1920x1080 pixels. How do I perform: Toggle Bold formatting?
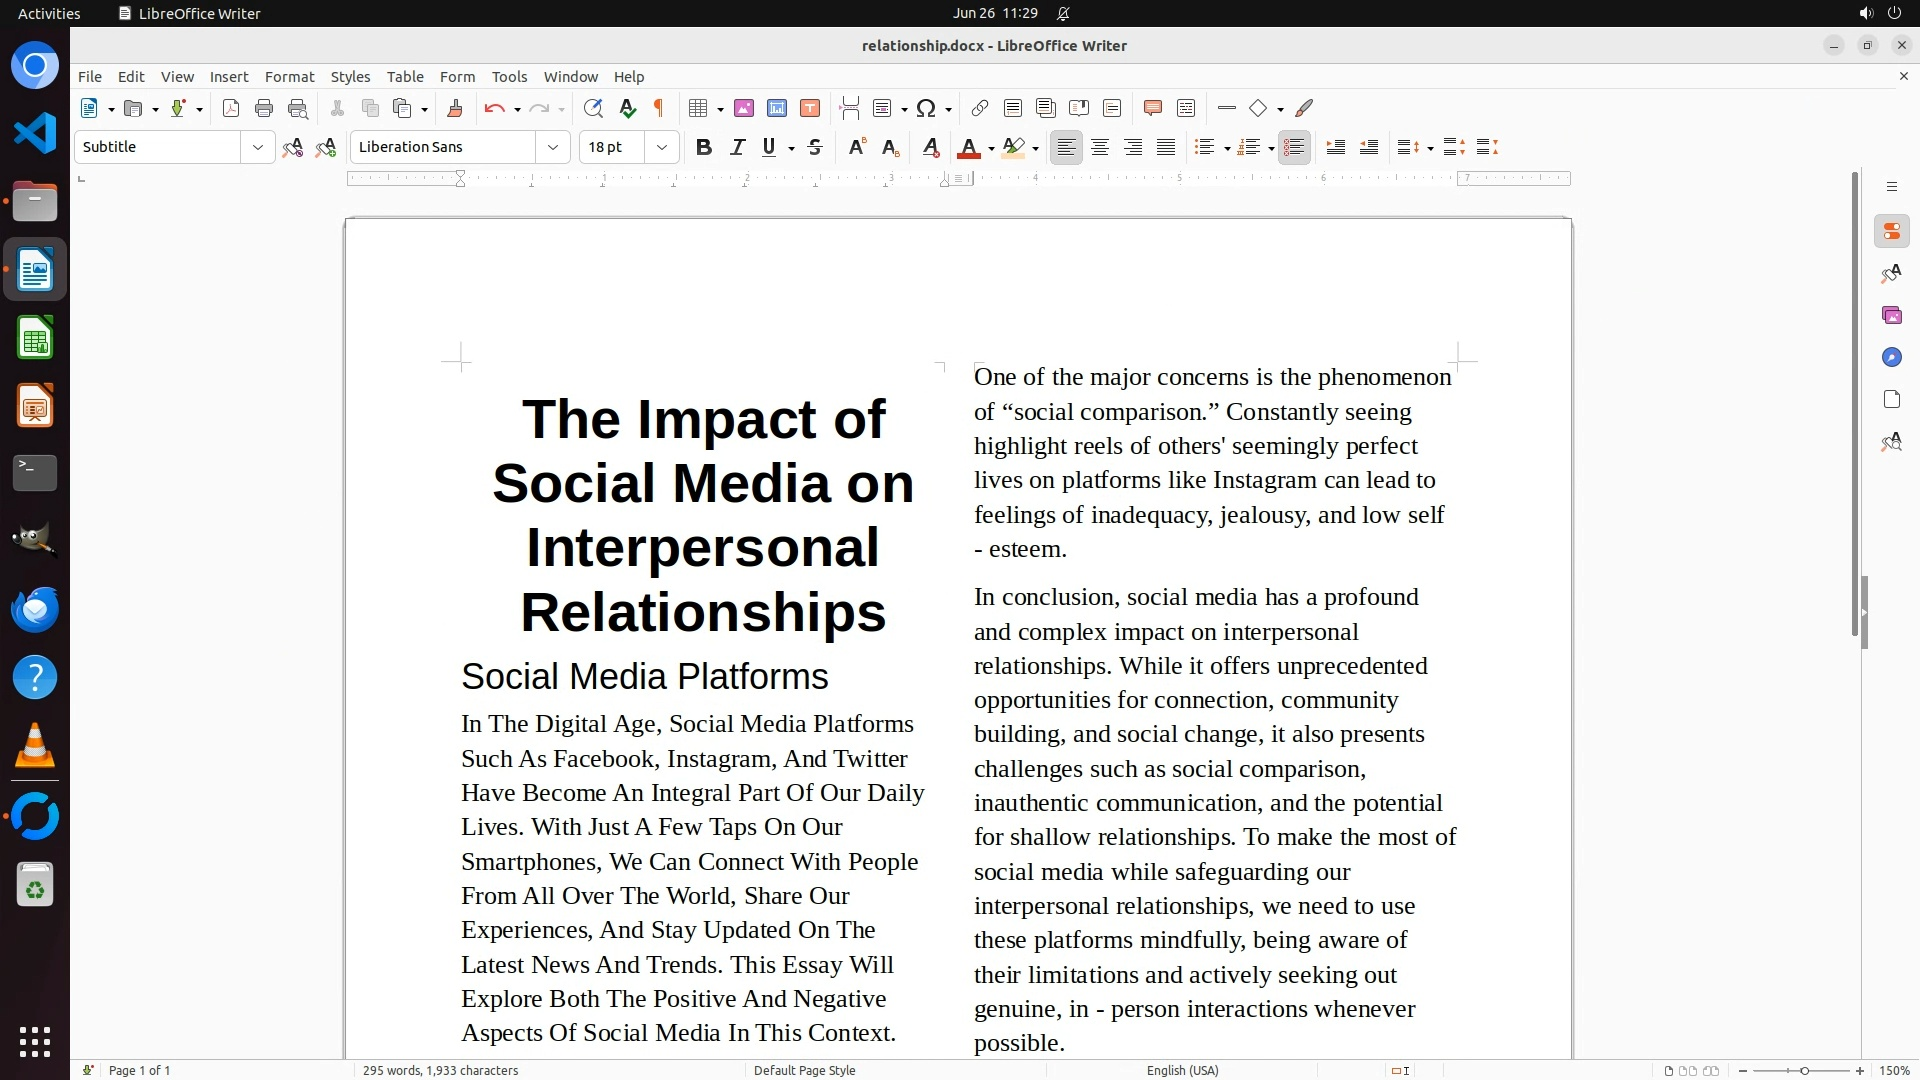coord(704,148)
